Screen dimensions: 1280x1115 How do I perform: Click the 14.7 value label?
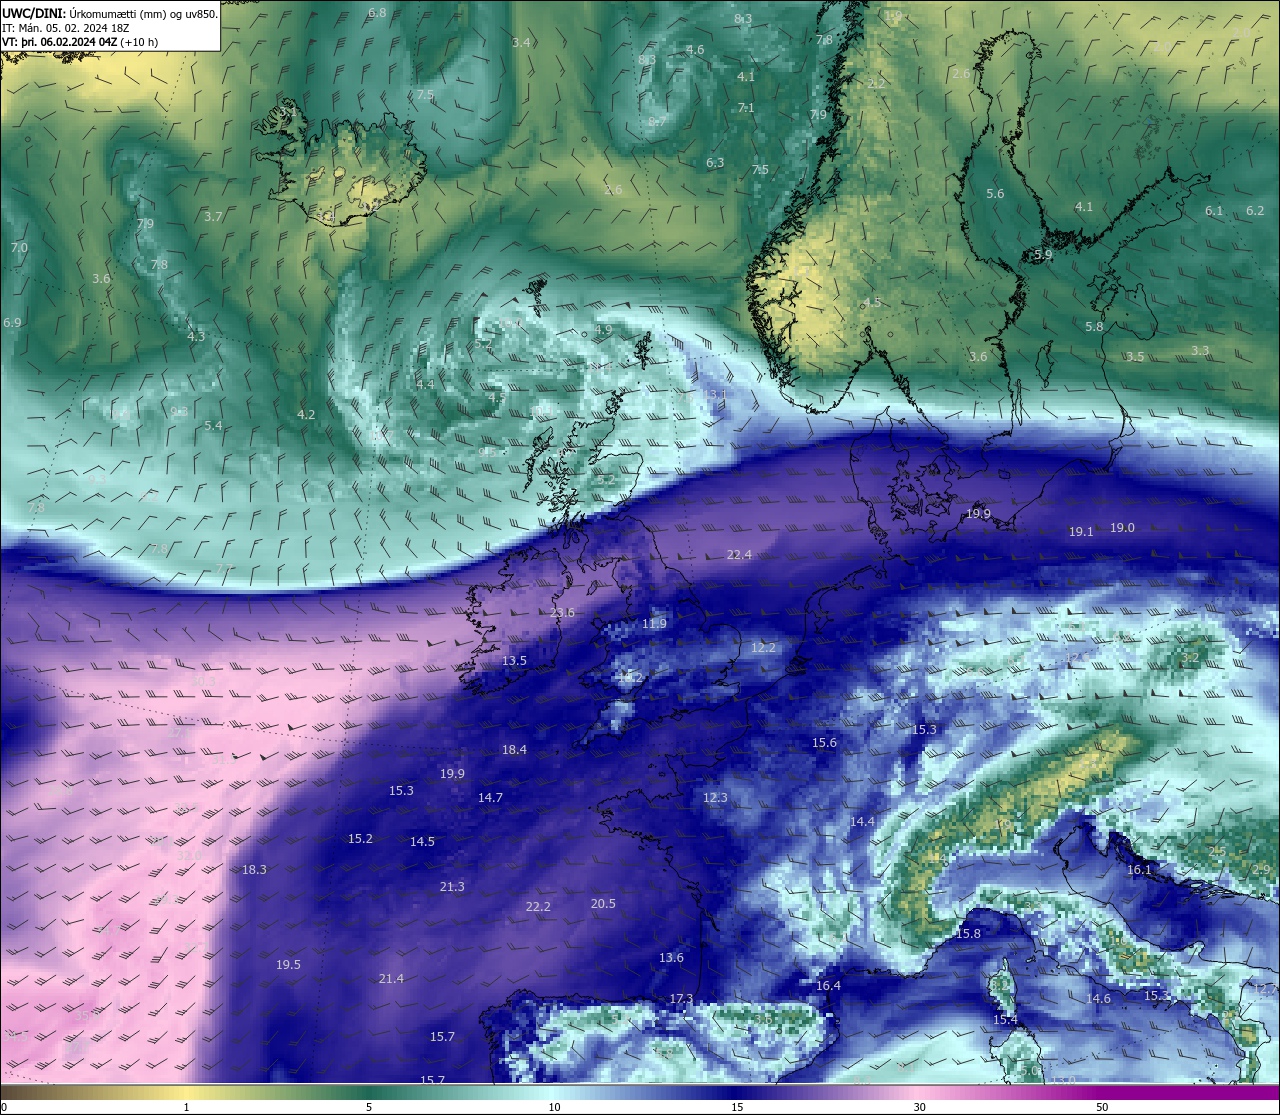(490, 798)
